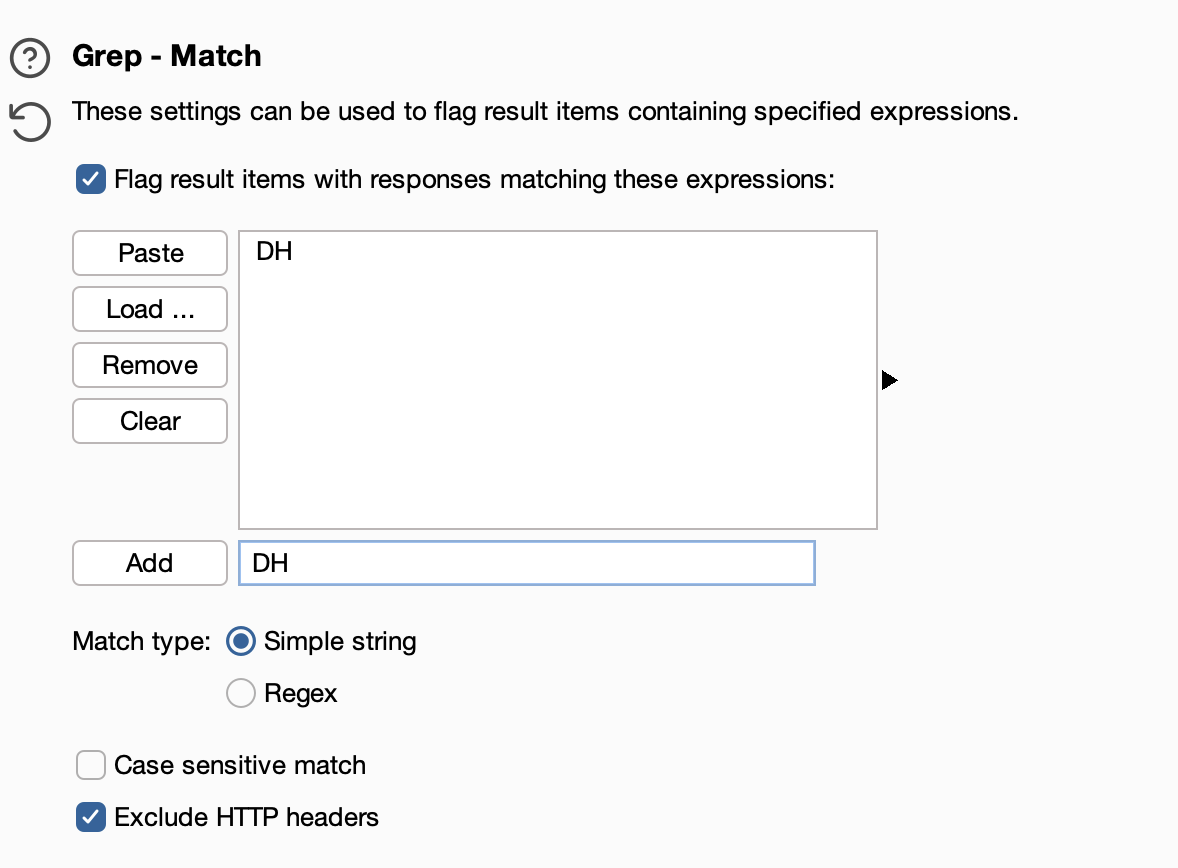Select the DH entry in expressions list
The width and height of the screenshot is (1178, 868).
274,251
